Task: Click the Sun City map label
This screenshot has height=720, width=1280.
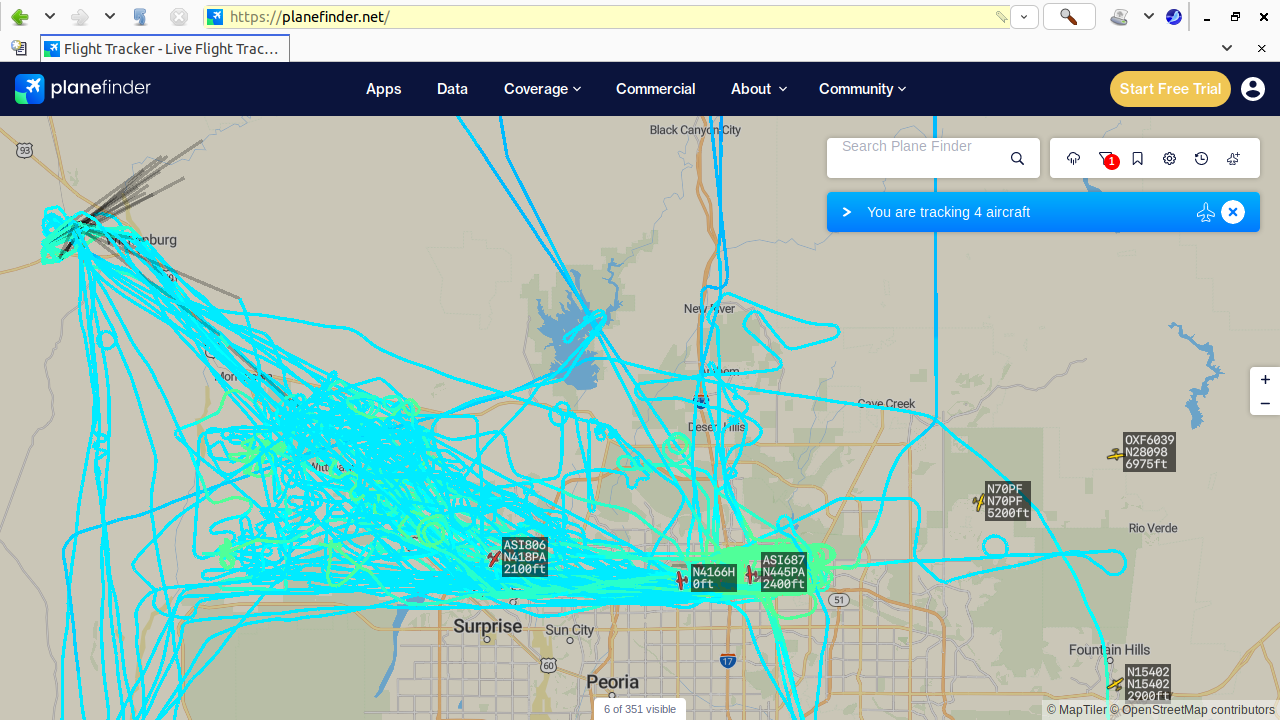Action: click(569, 630)
